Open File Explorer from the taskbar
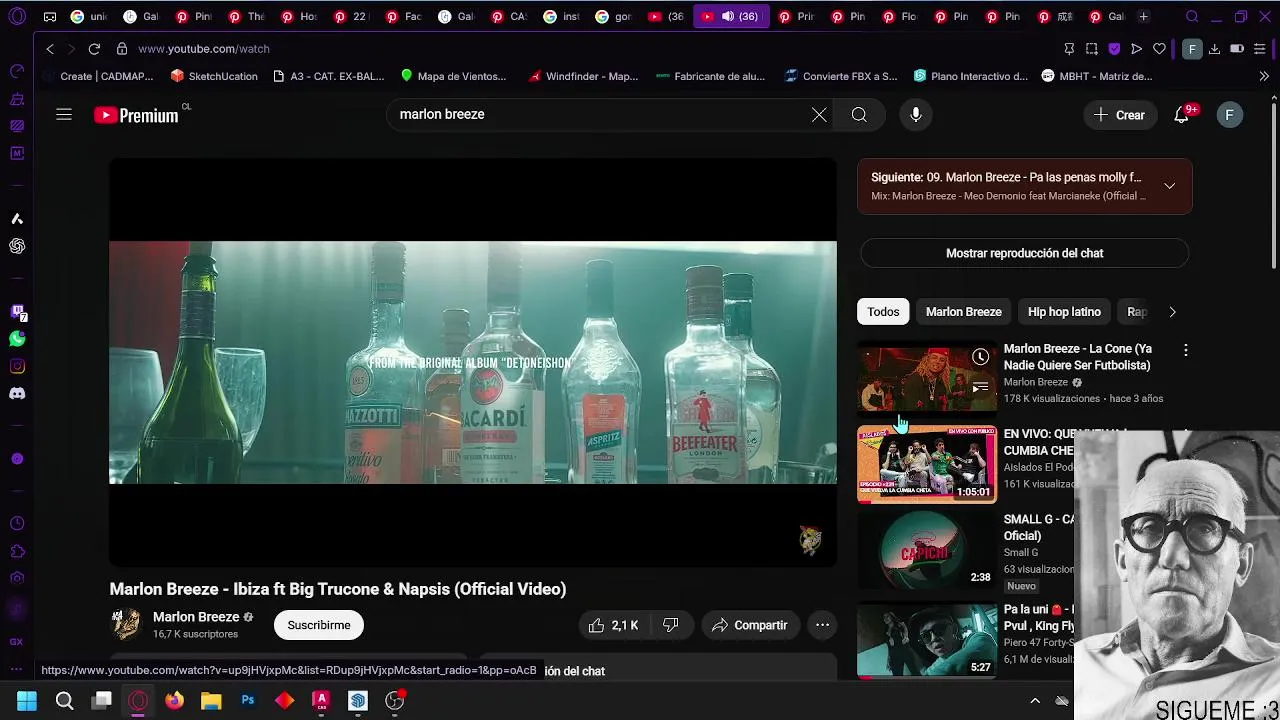The image size is (1280, 720). click(211, 700)
